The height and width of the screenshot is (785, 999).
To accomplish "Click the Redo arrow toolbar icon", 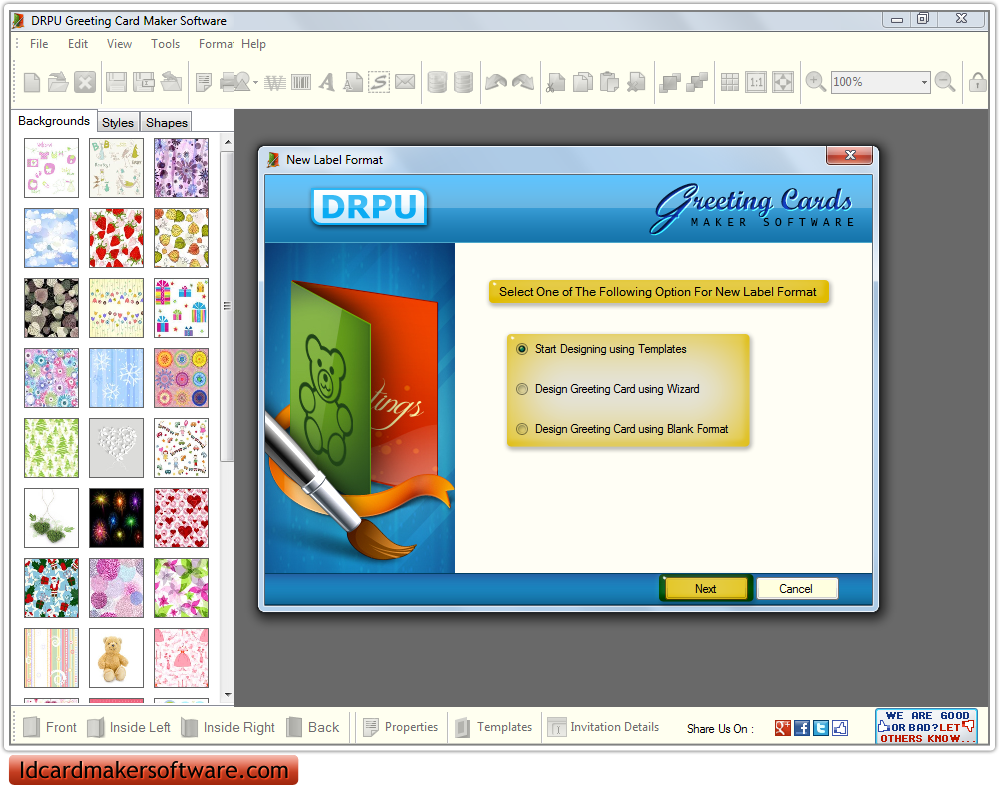I will [x=522, y=82].
